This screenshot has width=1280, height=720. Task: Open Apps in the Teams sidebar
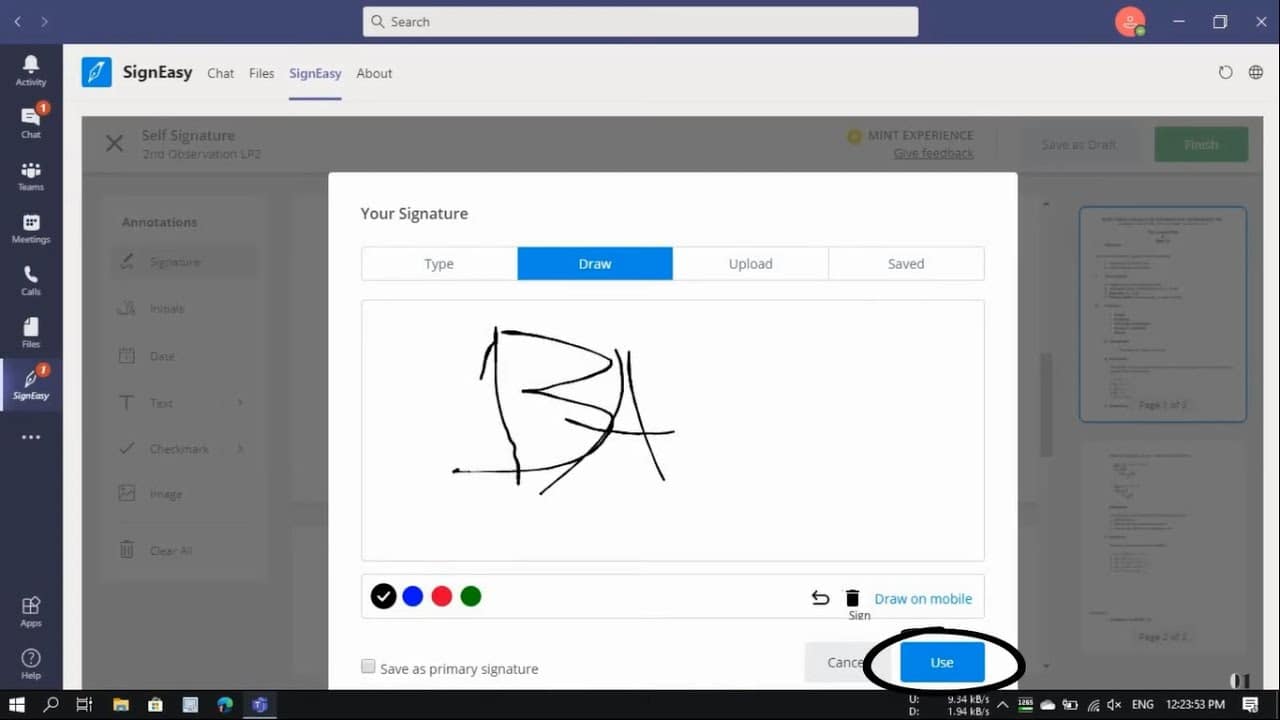point(31,611)
